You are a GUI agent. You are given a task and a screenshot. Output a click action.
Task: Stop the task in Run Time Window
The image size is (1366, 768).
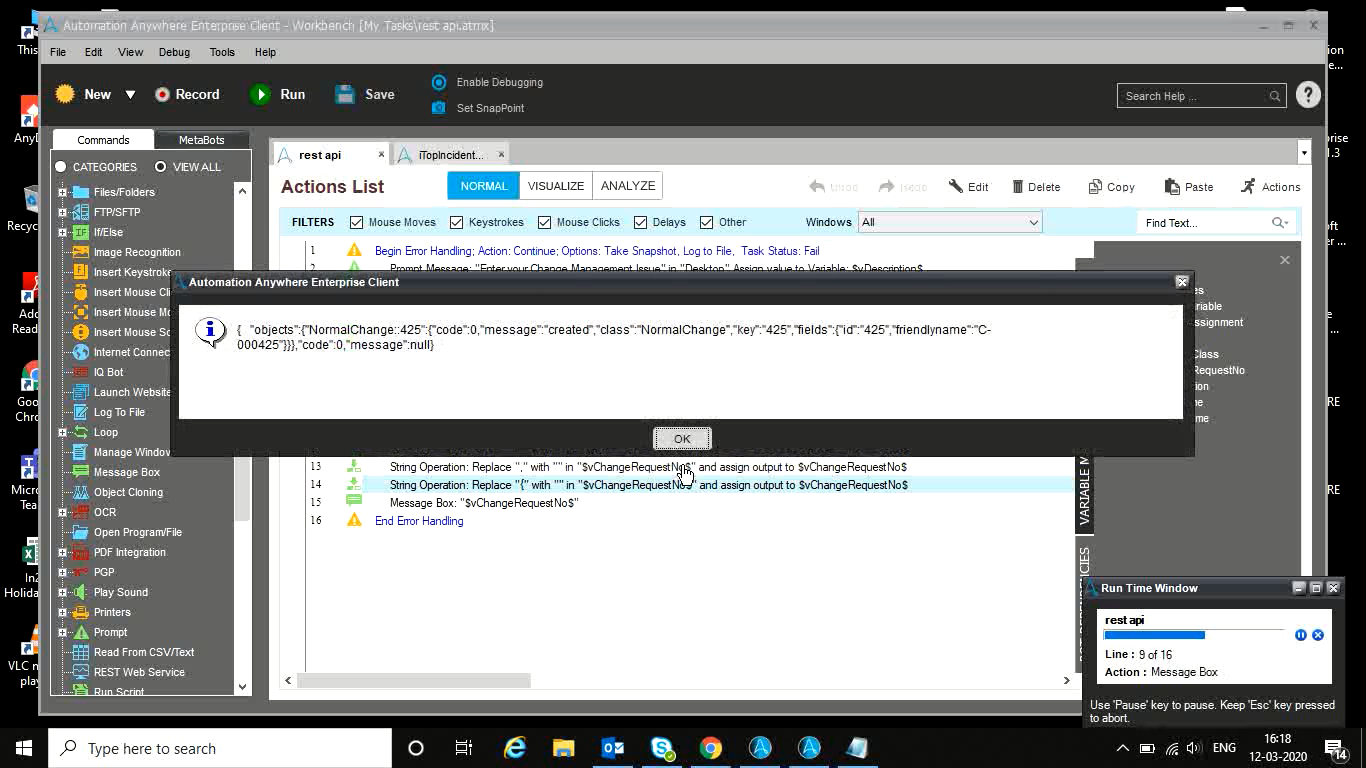tap(1317, 635)
